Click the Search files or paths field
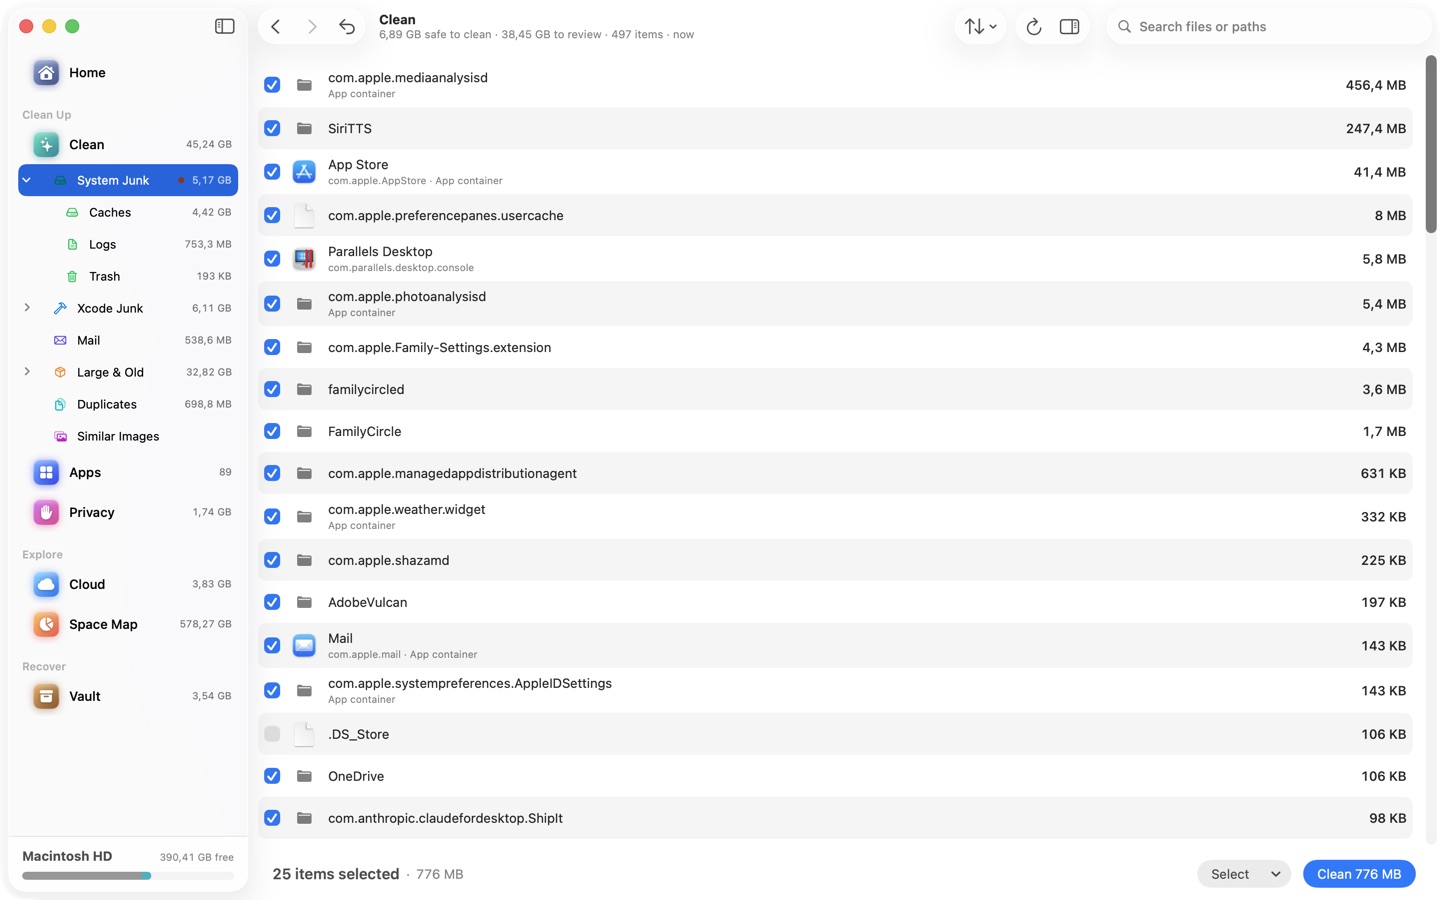 coord(1269,27)
